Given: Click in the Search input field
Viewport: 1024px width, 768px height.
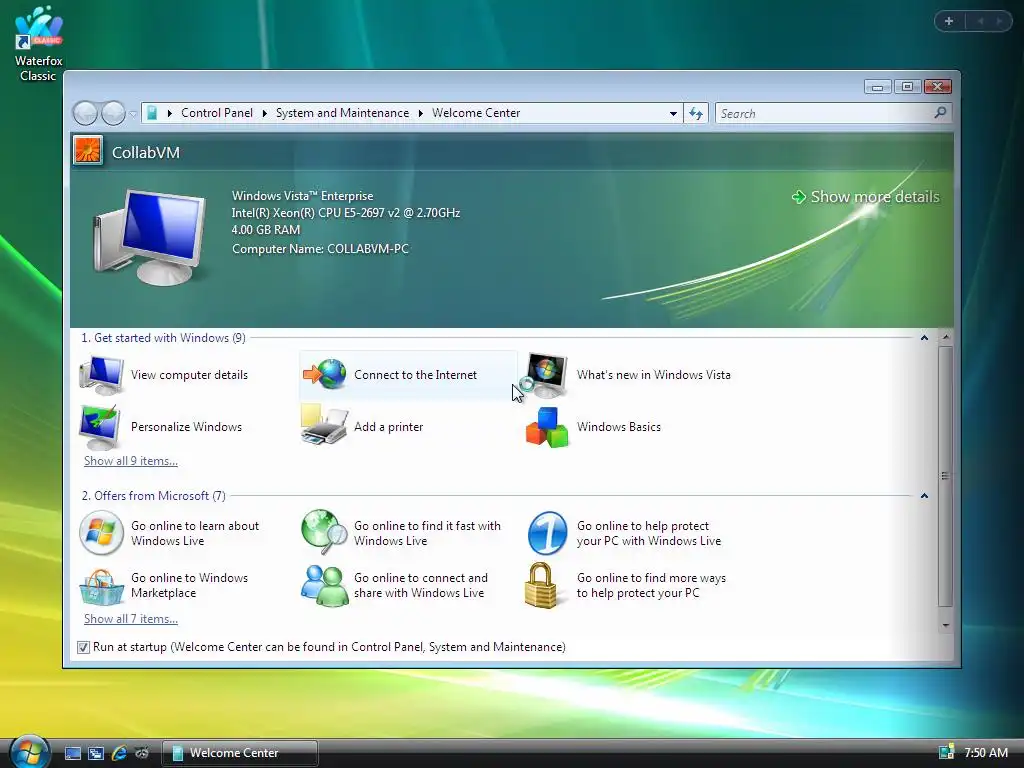Looking at the screenshot, I should [825, 114].
